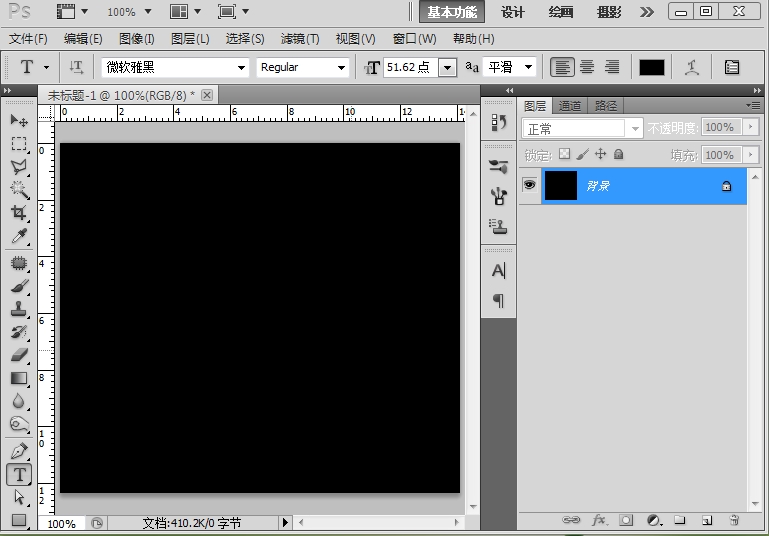
Task: Open the Paragraph panel icon
Action: point(498,300)
